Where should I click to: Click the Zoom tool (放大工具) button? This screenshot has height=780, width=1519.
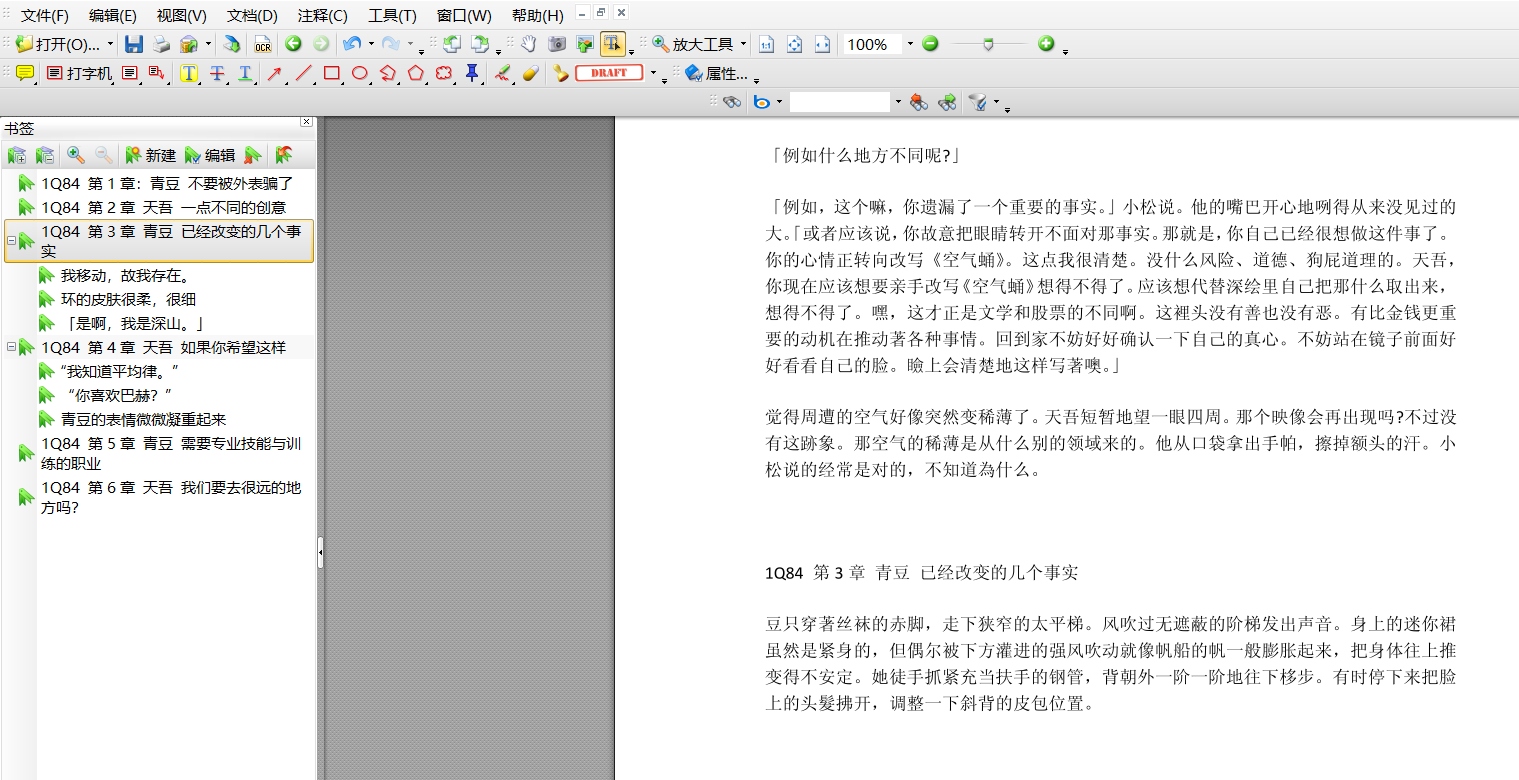693,44
